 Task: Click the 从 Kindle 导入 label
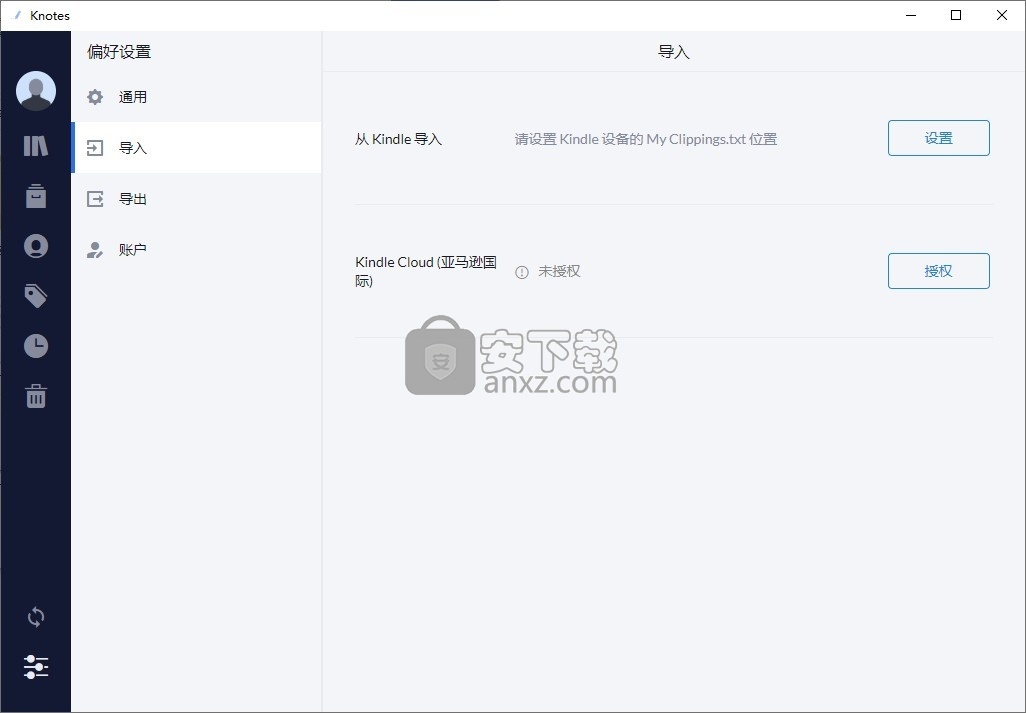pyautogui.click(x=398, y=139)
